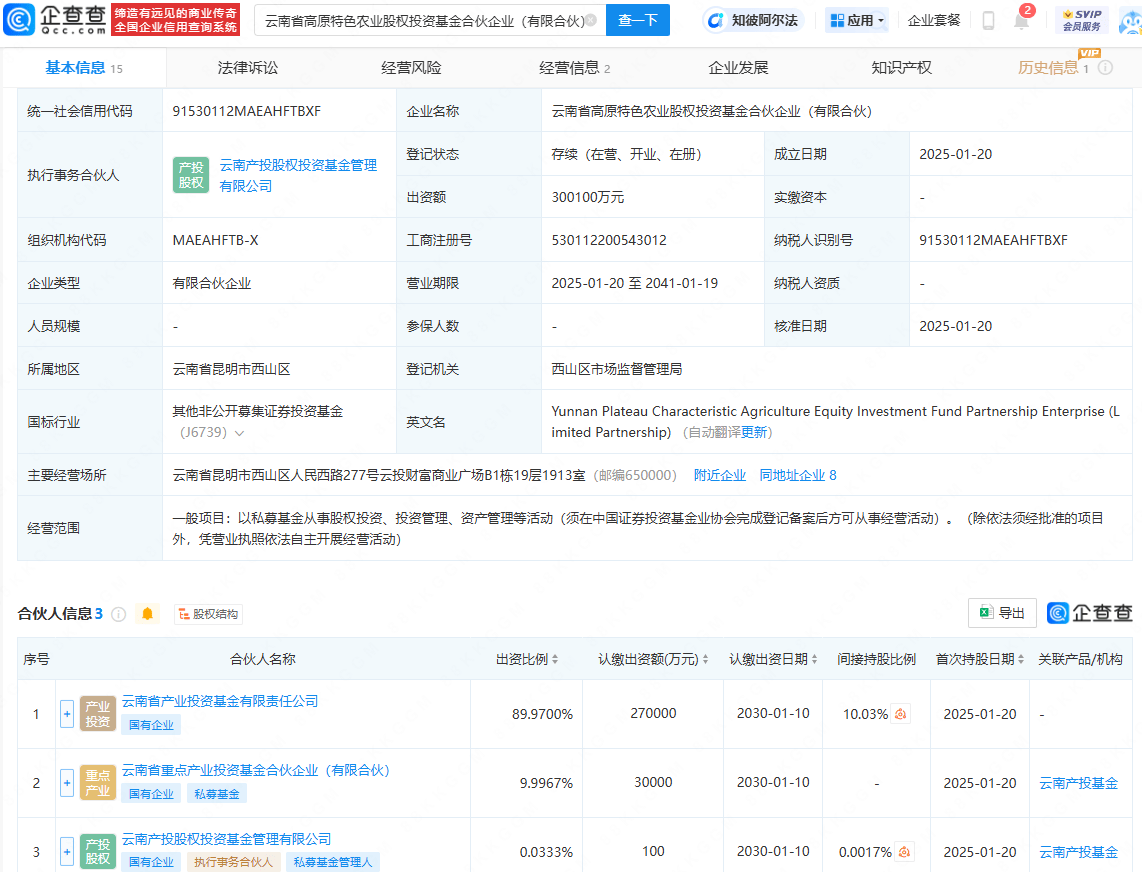Open the Qcc.com home logo

[x=55, y=20]
